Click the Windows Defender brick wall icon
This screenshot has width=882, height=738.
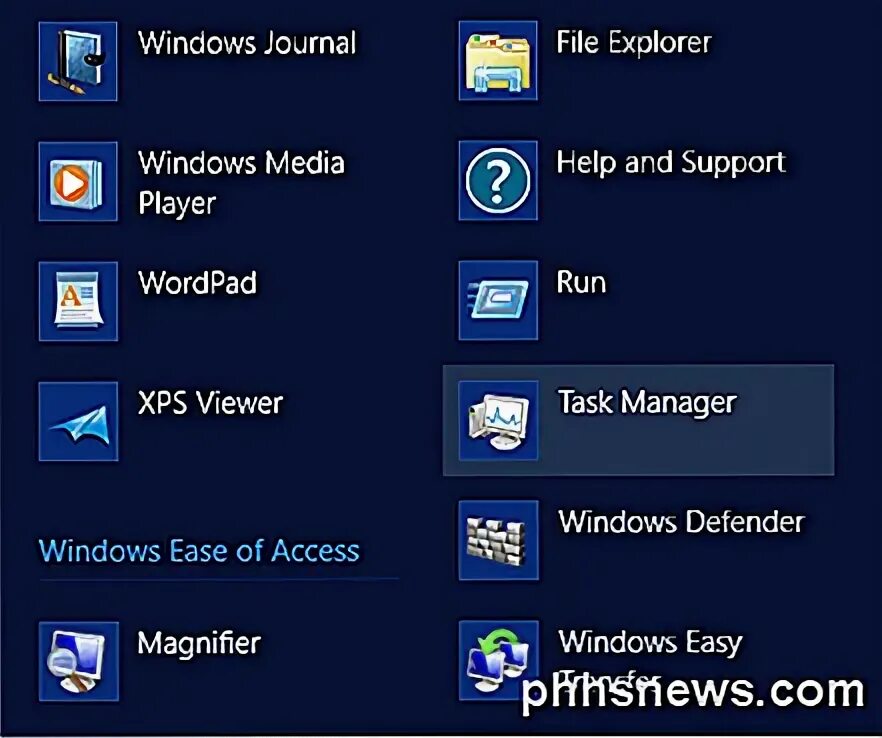tap(498, 540)
